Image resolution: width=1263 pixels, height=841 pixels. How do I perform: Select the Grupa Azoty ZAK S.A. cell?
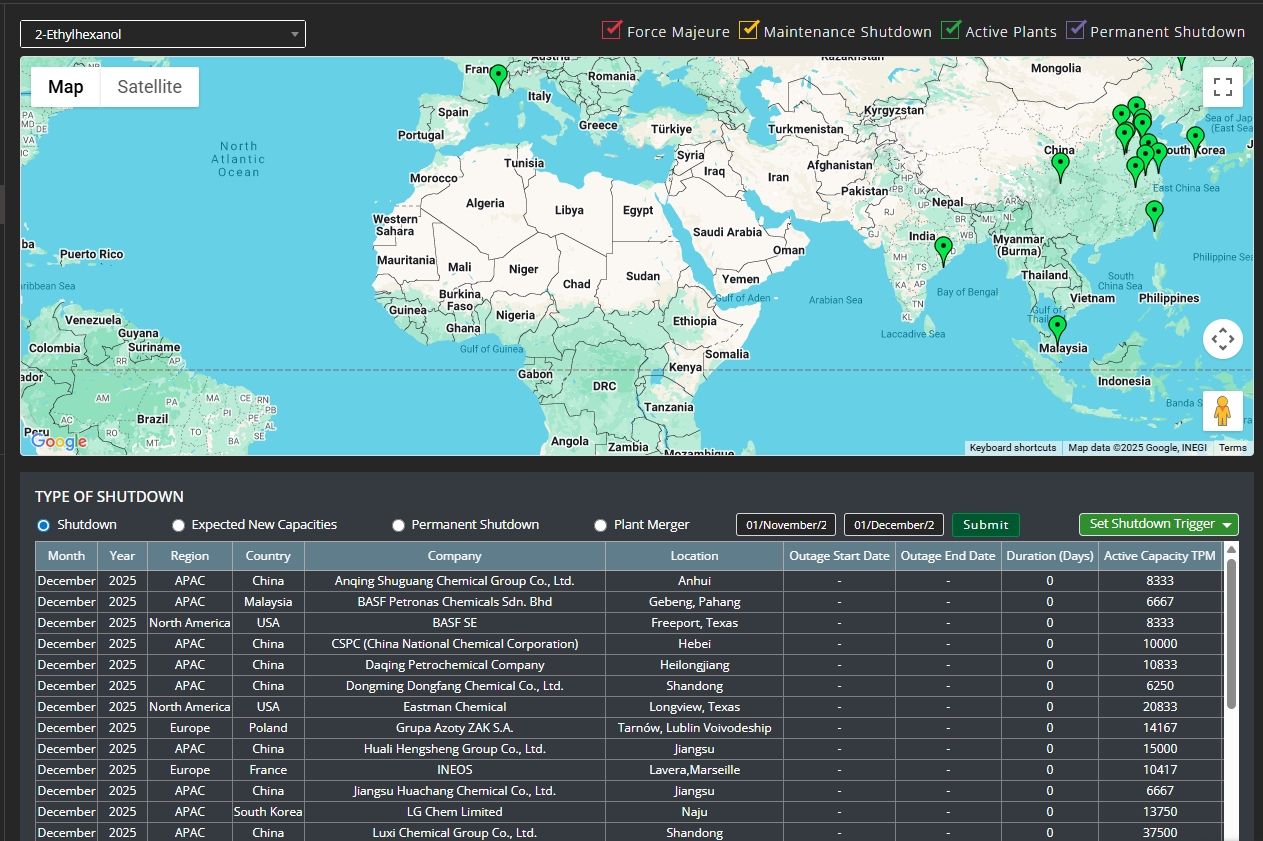[x=455, y=728]
